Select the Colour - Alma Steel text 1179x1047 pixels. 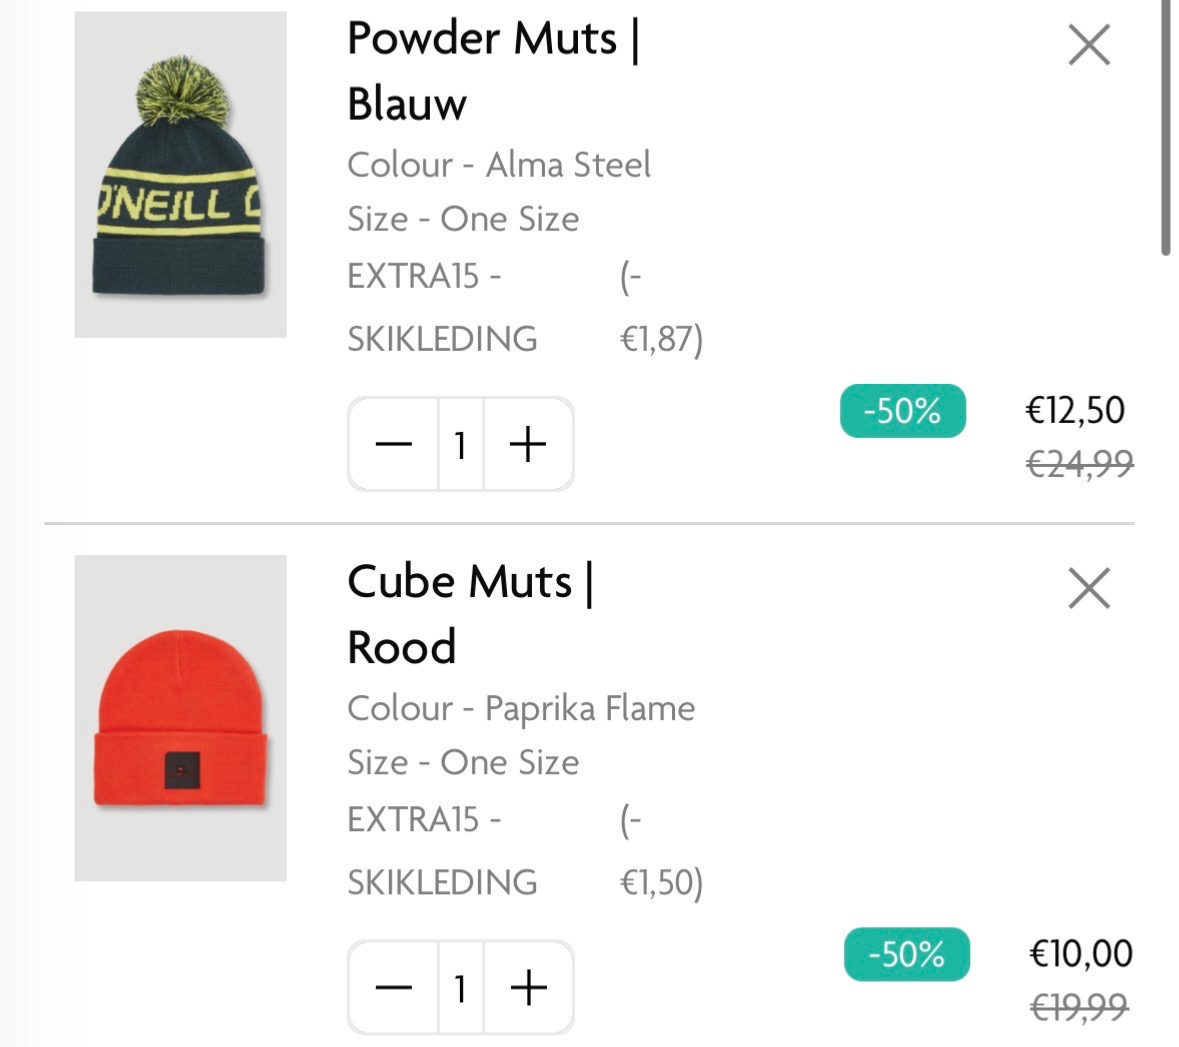coord(498,165)
